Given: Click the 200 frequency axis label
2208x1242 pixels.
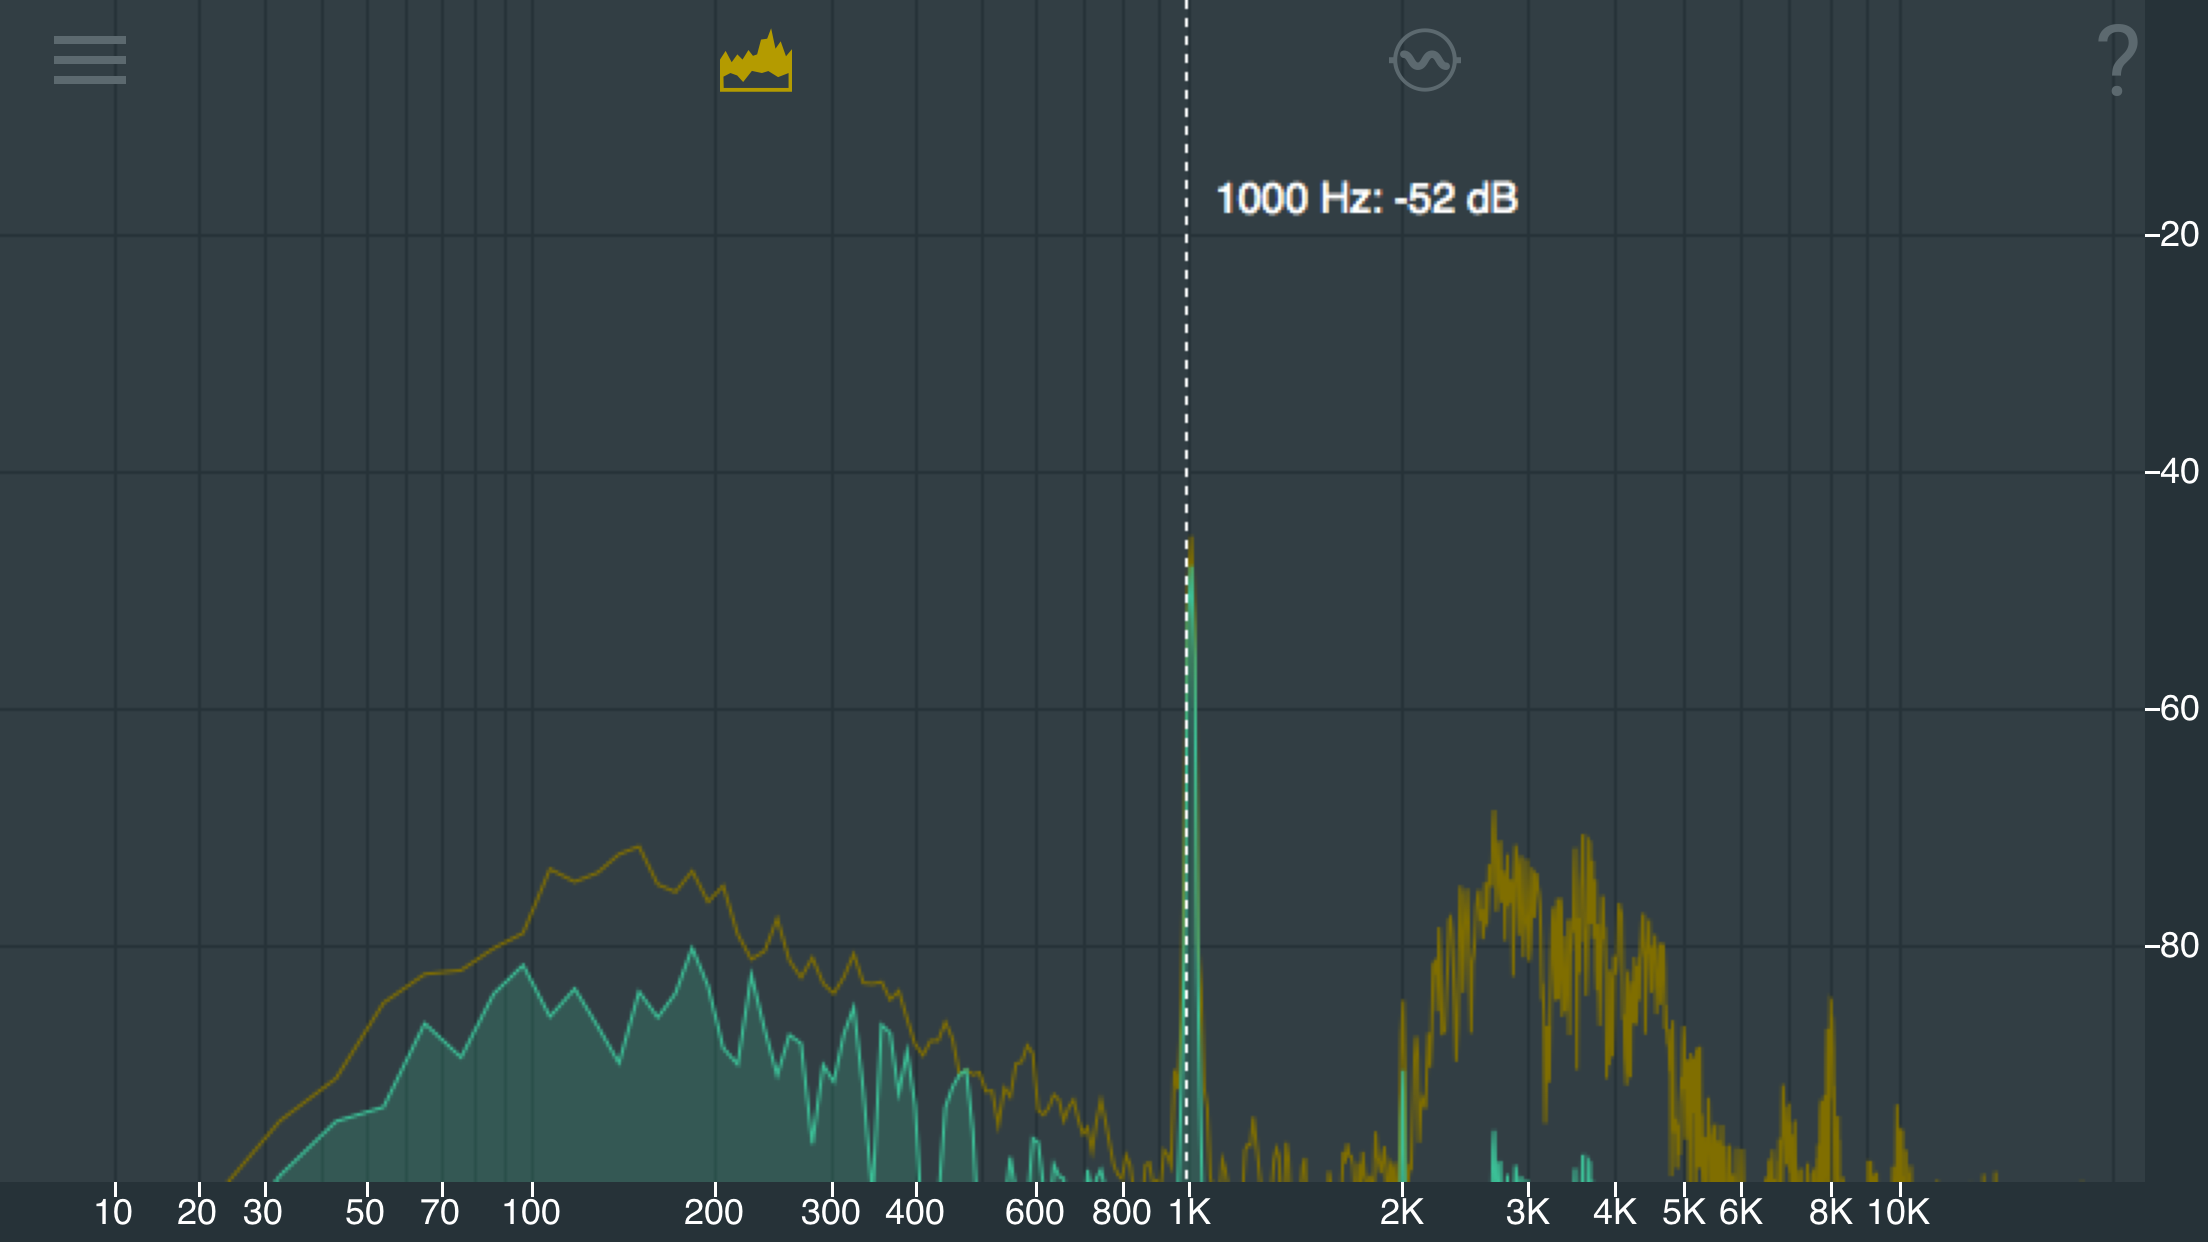Looking at the screenshot, I should pos(713,1212).
